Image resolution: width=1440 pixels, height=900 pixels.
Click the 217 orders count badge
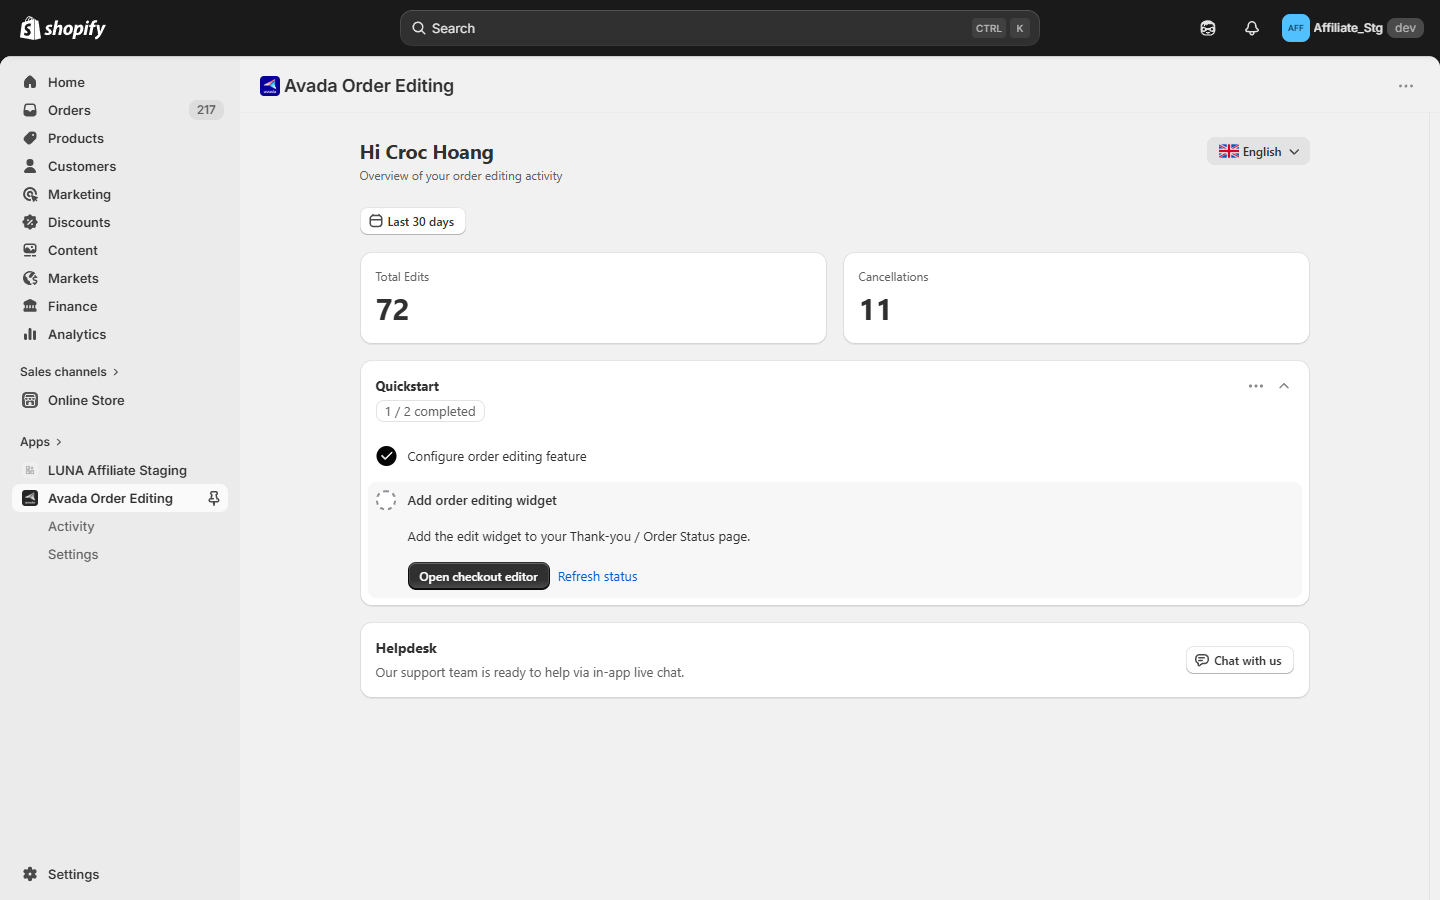[206, 110]
